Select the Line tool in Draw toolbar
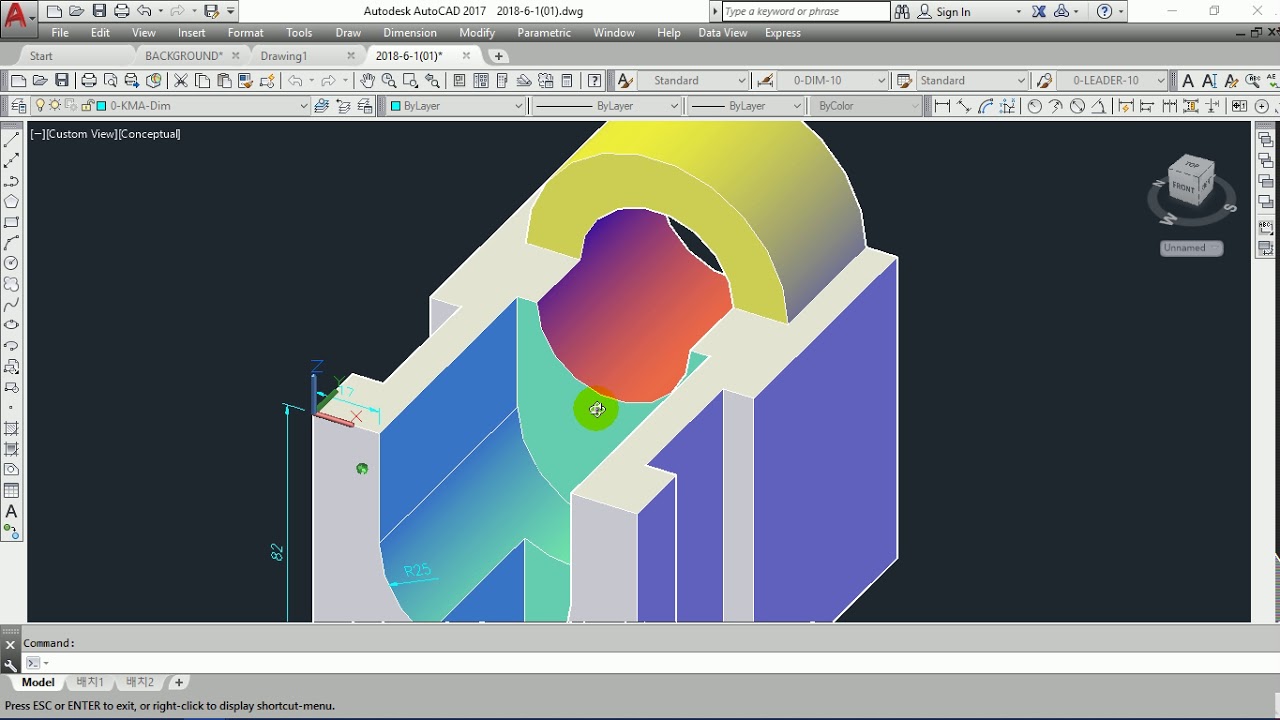The width and height of the screenshot is (1280, 720). point(11,140)
